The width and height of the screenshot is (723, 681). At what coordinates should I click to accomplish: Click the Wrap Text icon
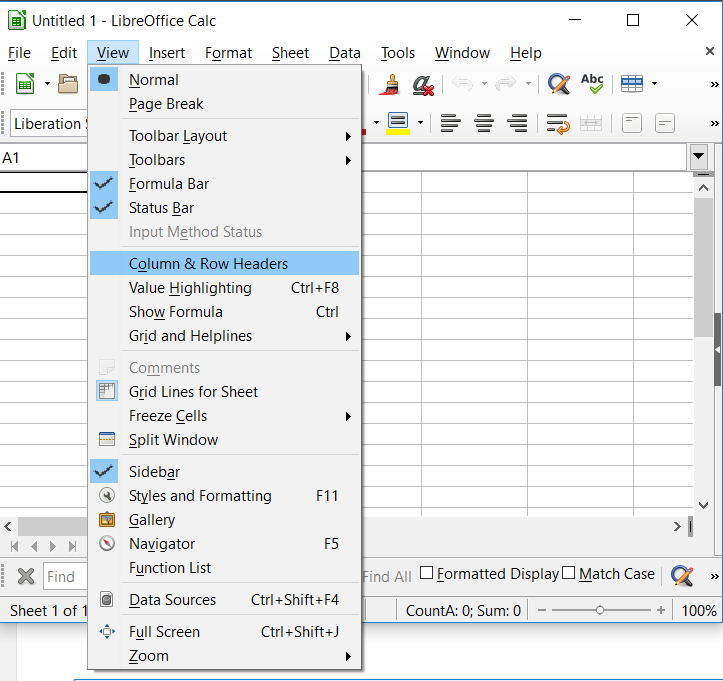point(558,124)
